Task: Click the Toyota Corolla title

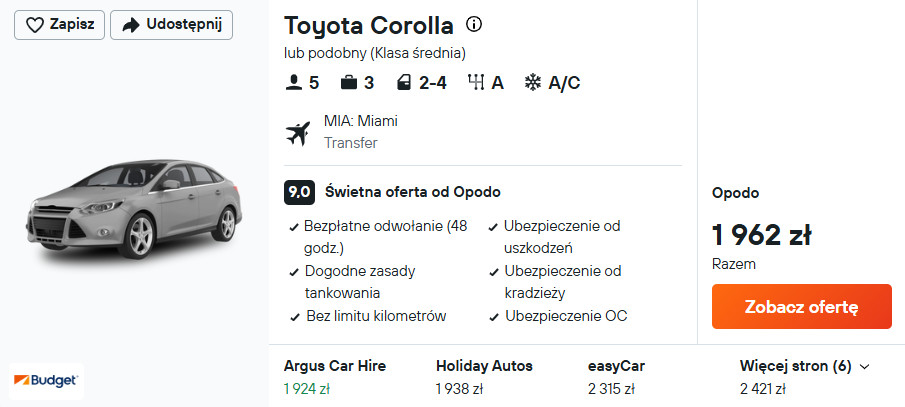Action: [x=368, y=25]
